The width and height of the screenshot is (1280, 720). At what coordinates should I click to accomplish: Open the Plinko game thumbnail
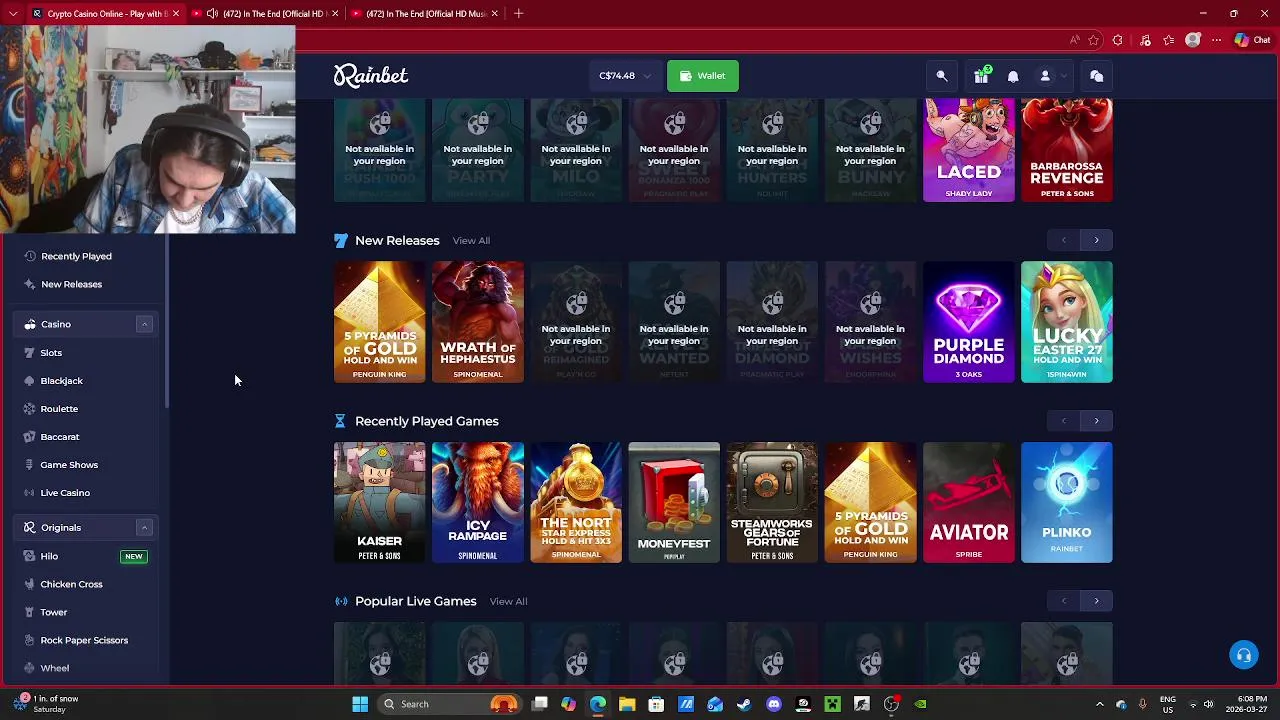coord(1066,502)
